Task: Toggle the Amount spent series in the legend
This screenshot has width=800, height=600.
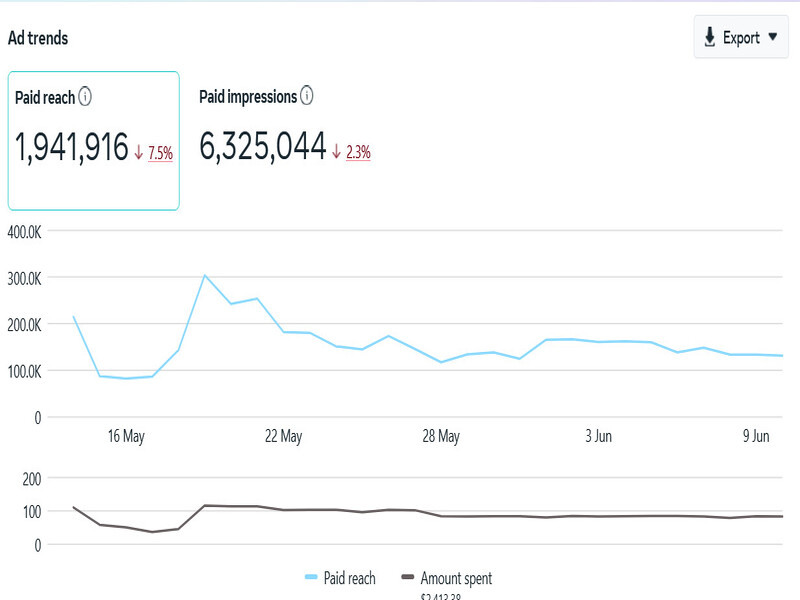Action: coord(457,578)
